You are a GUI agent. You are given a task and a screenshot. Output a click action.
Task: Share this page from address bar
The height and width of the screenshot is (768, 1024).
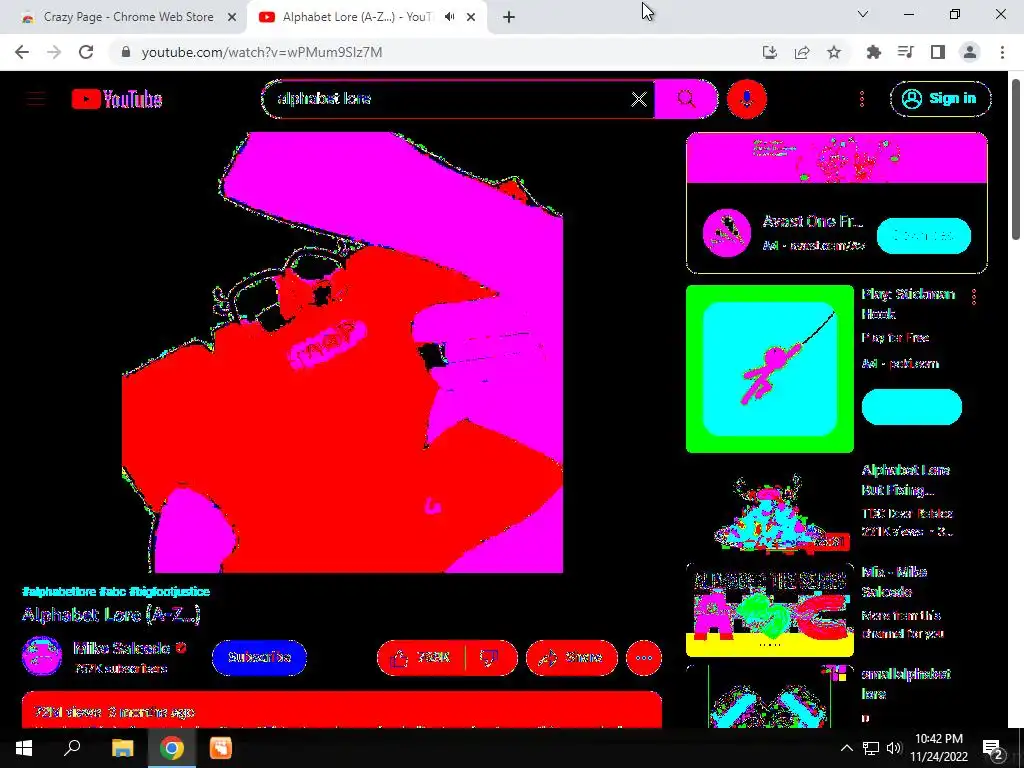(x=802, y=52)
